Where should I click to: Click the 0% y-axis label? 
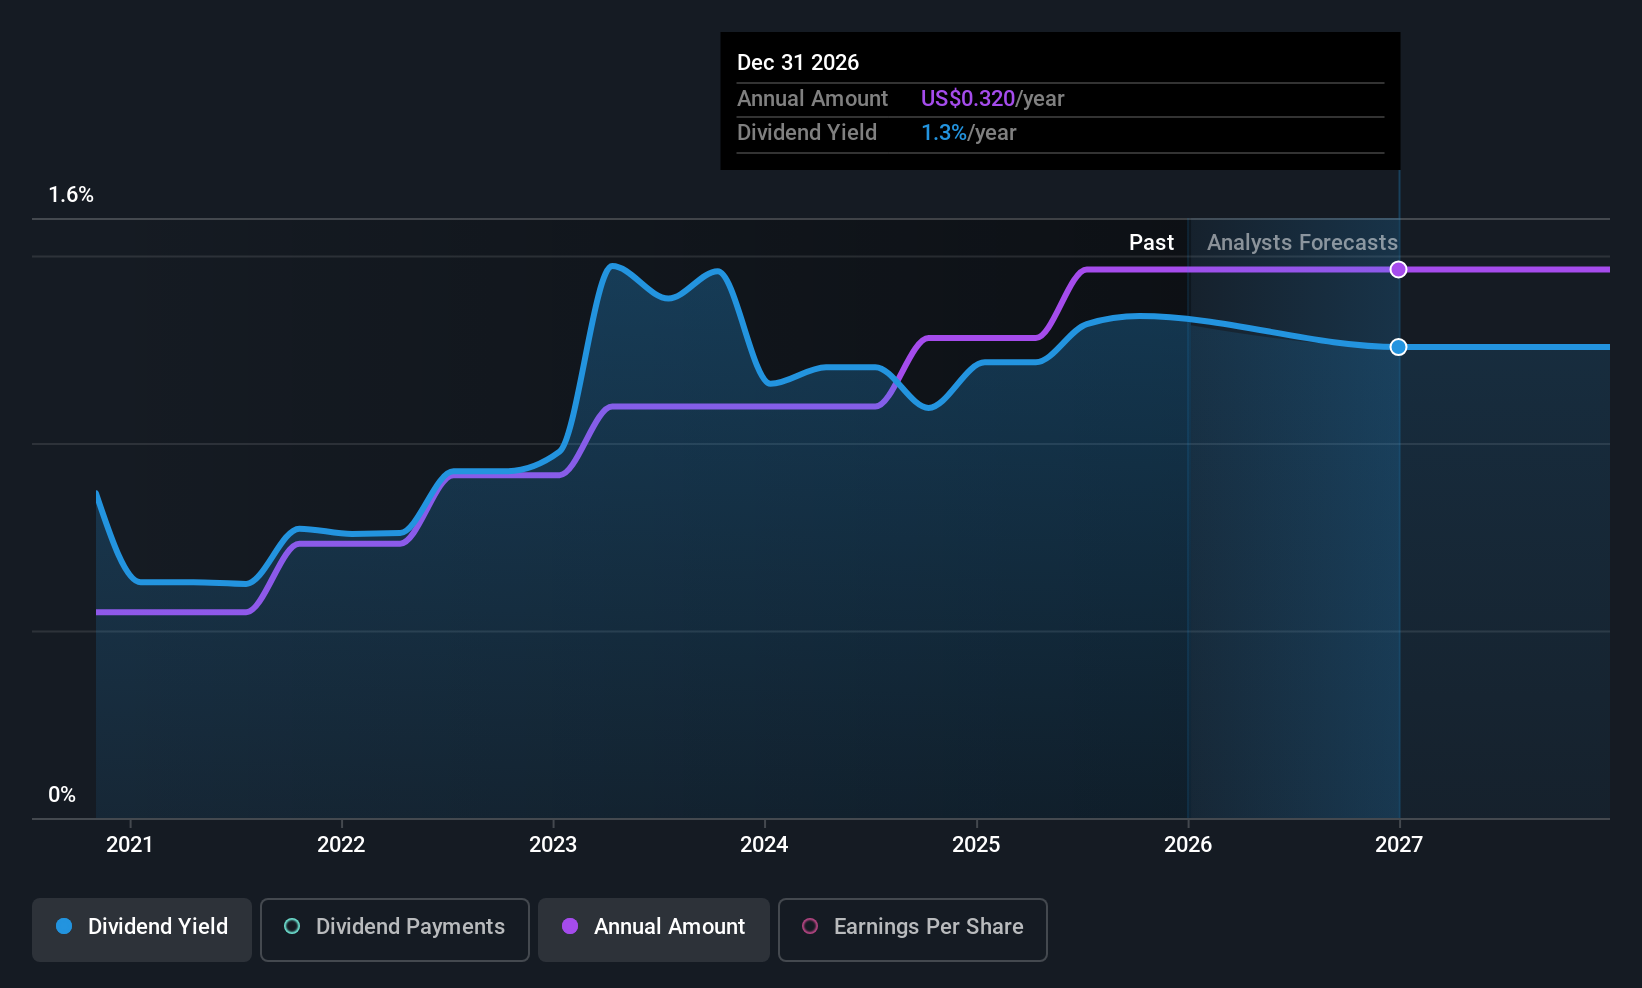62,794
